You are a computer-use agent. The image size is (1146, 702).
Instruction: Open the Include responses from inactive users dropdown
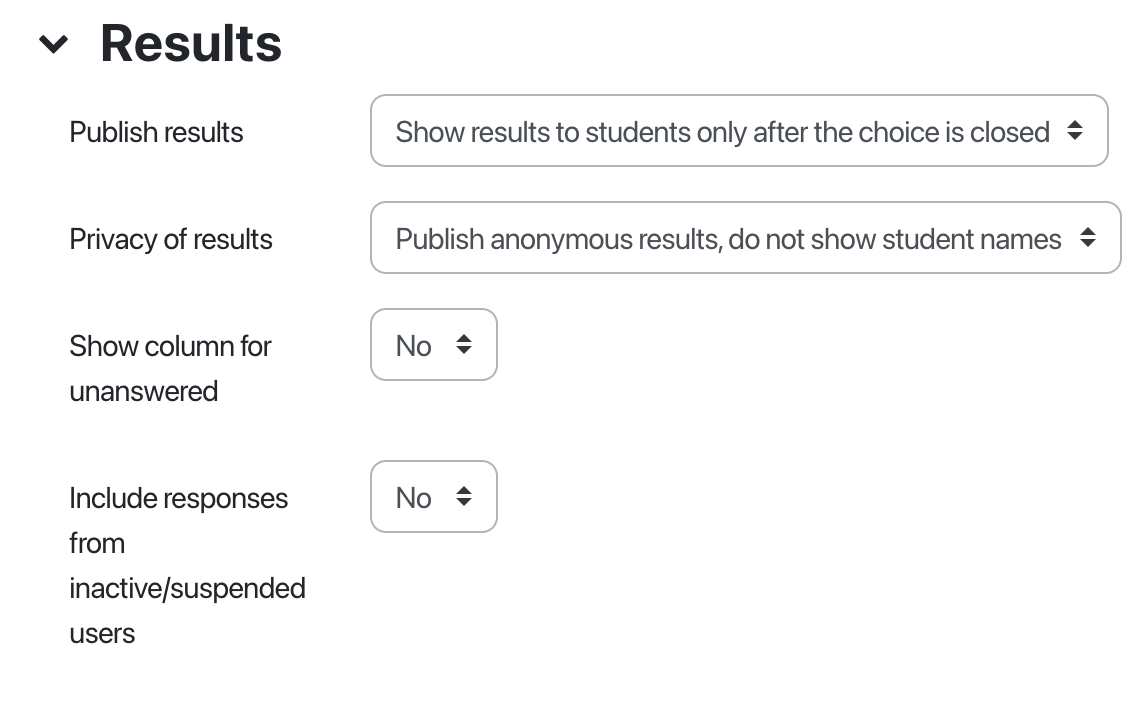coord(433,497)
